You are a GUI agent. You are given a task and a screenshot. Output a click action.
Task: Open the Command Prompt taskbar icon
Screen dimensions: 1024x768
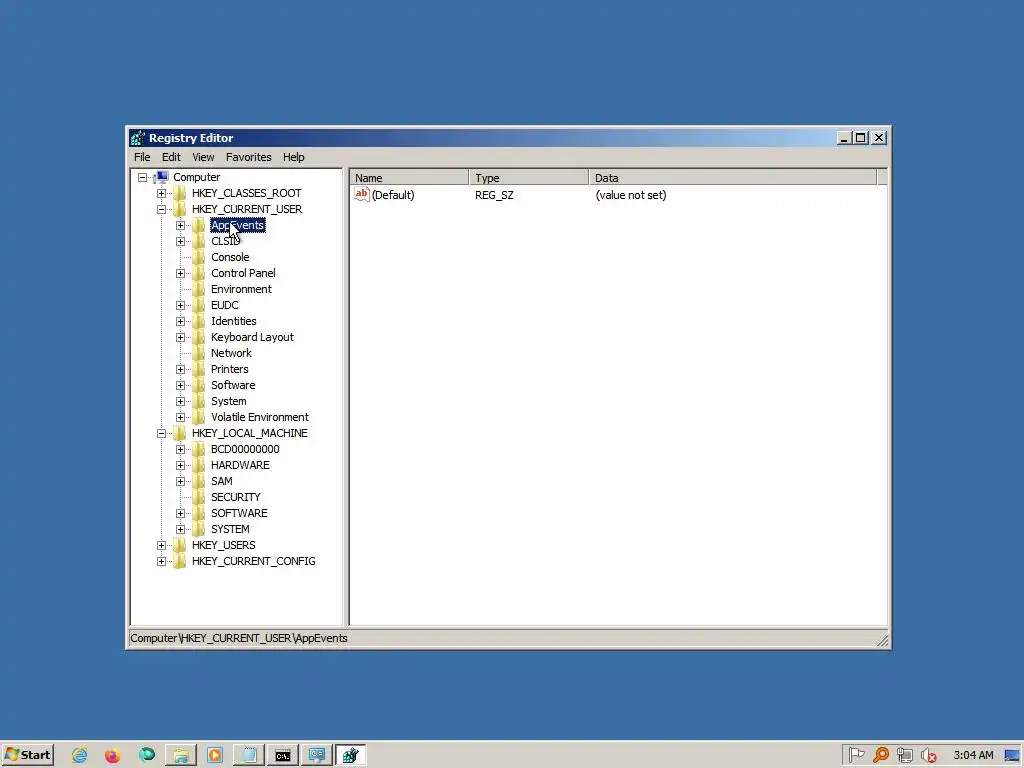click(283, 756)
